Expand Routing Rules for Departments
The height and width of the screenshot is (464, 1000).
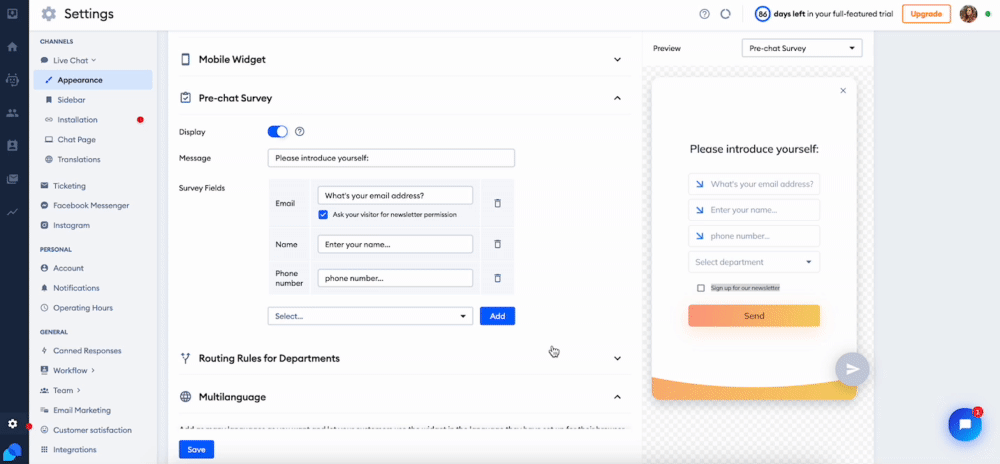pos(617,358)
